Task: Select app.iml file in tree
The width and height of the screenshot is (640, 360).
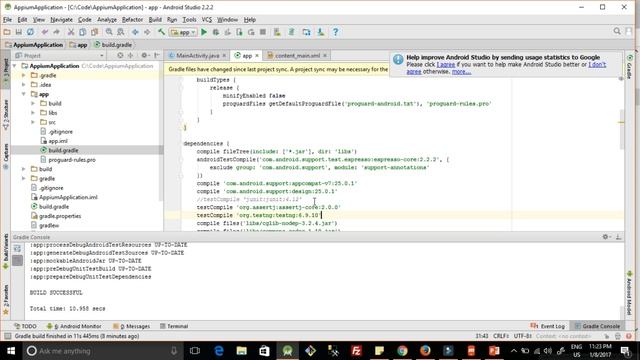Action: pos(58,141)
